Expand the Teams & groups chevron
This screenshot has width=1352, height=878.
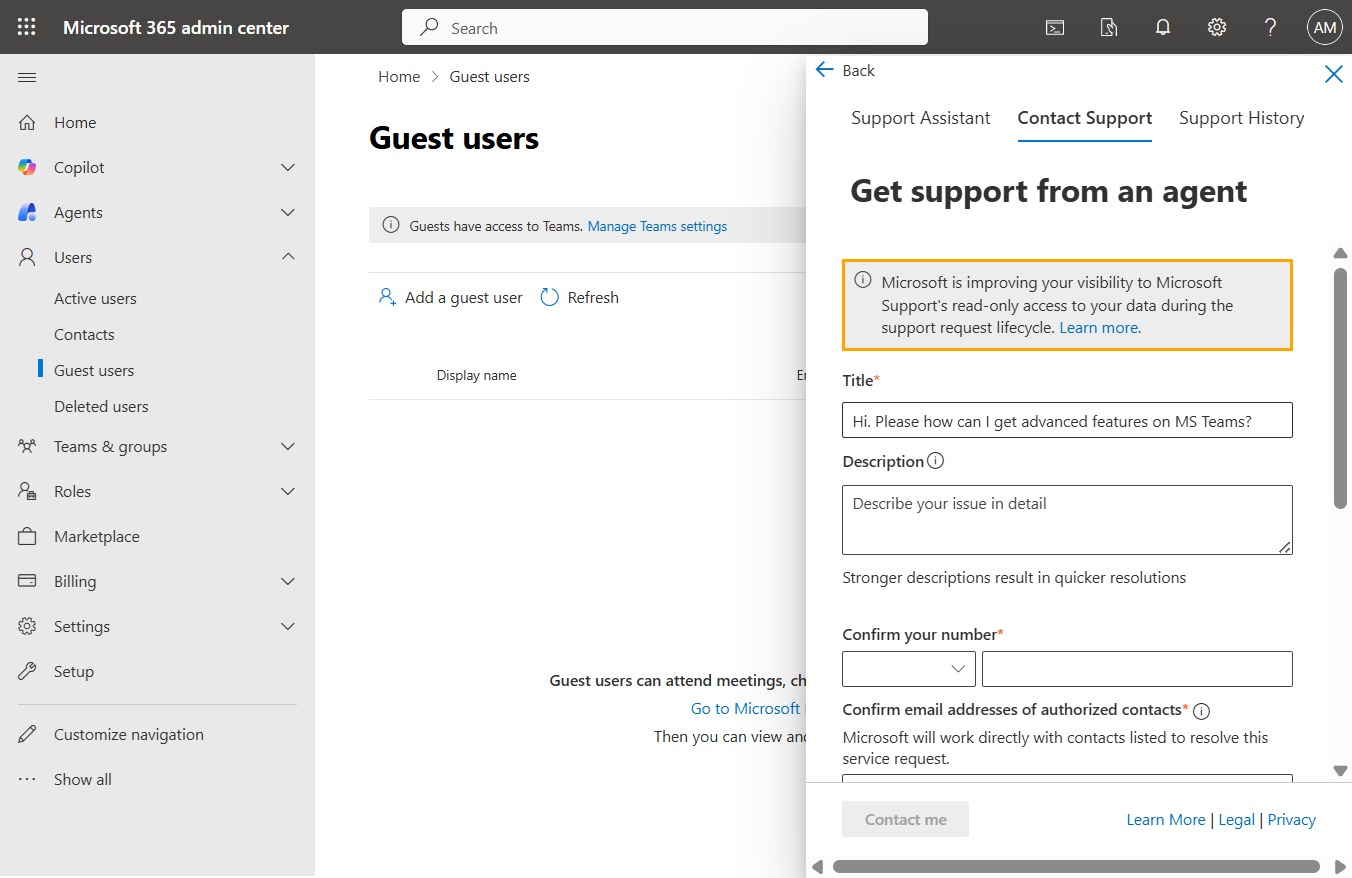pyautogui.click(x=288, y=446)
